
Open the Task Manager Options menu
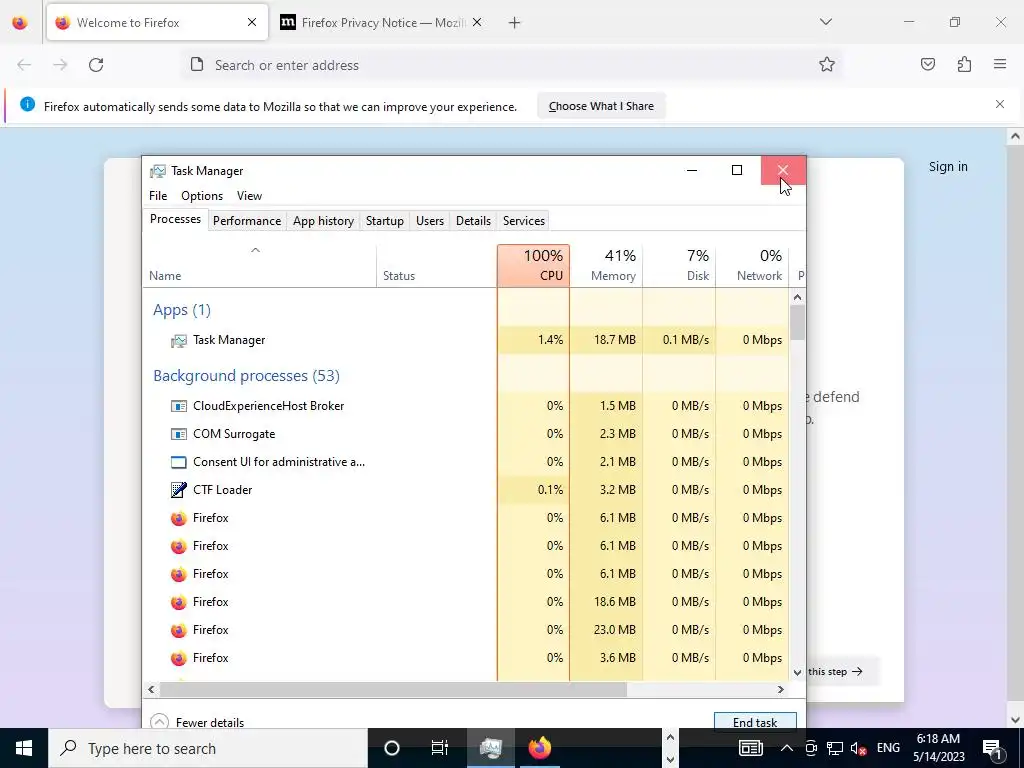[x=202, y=196]
